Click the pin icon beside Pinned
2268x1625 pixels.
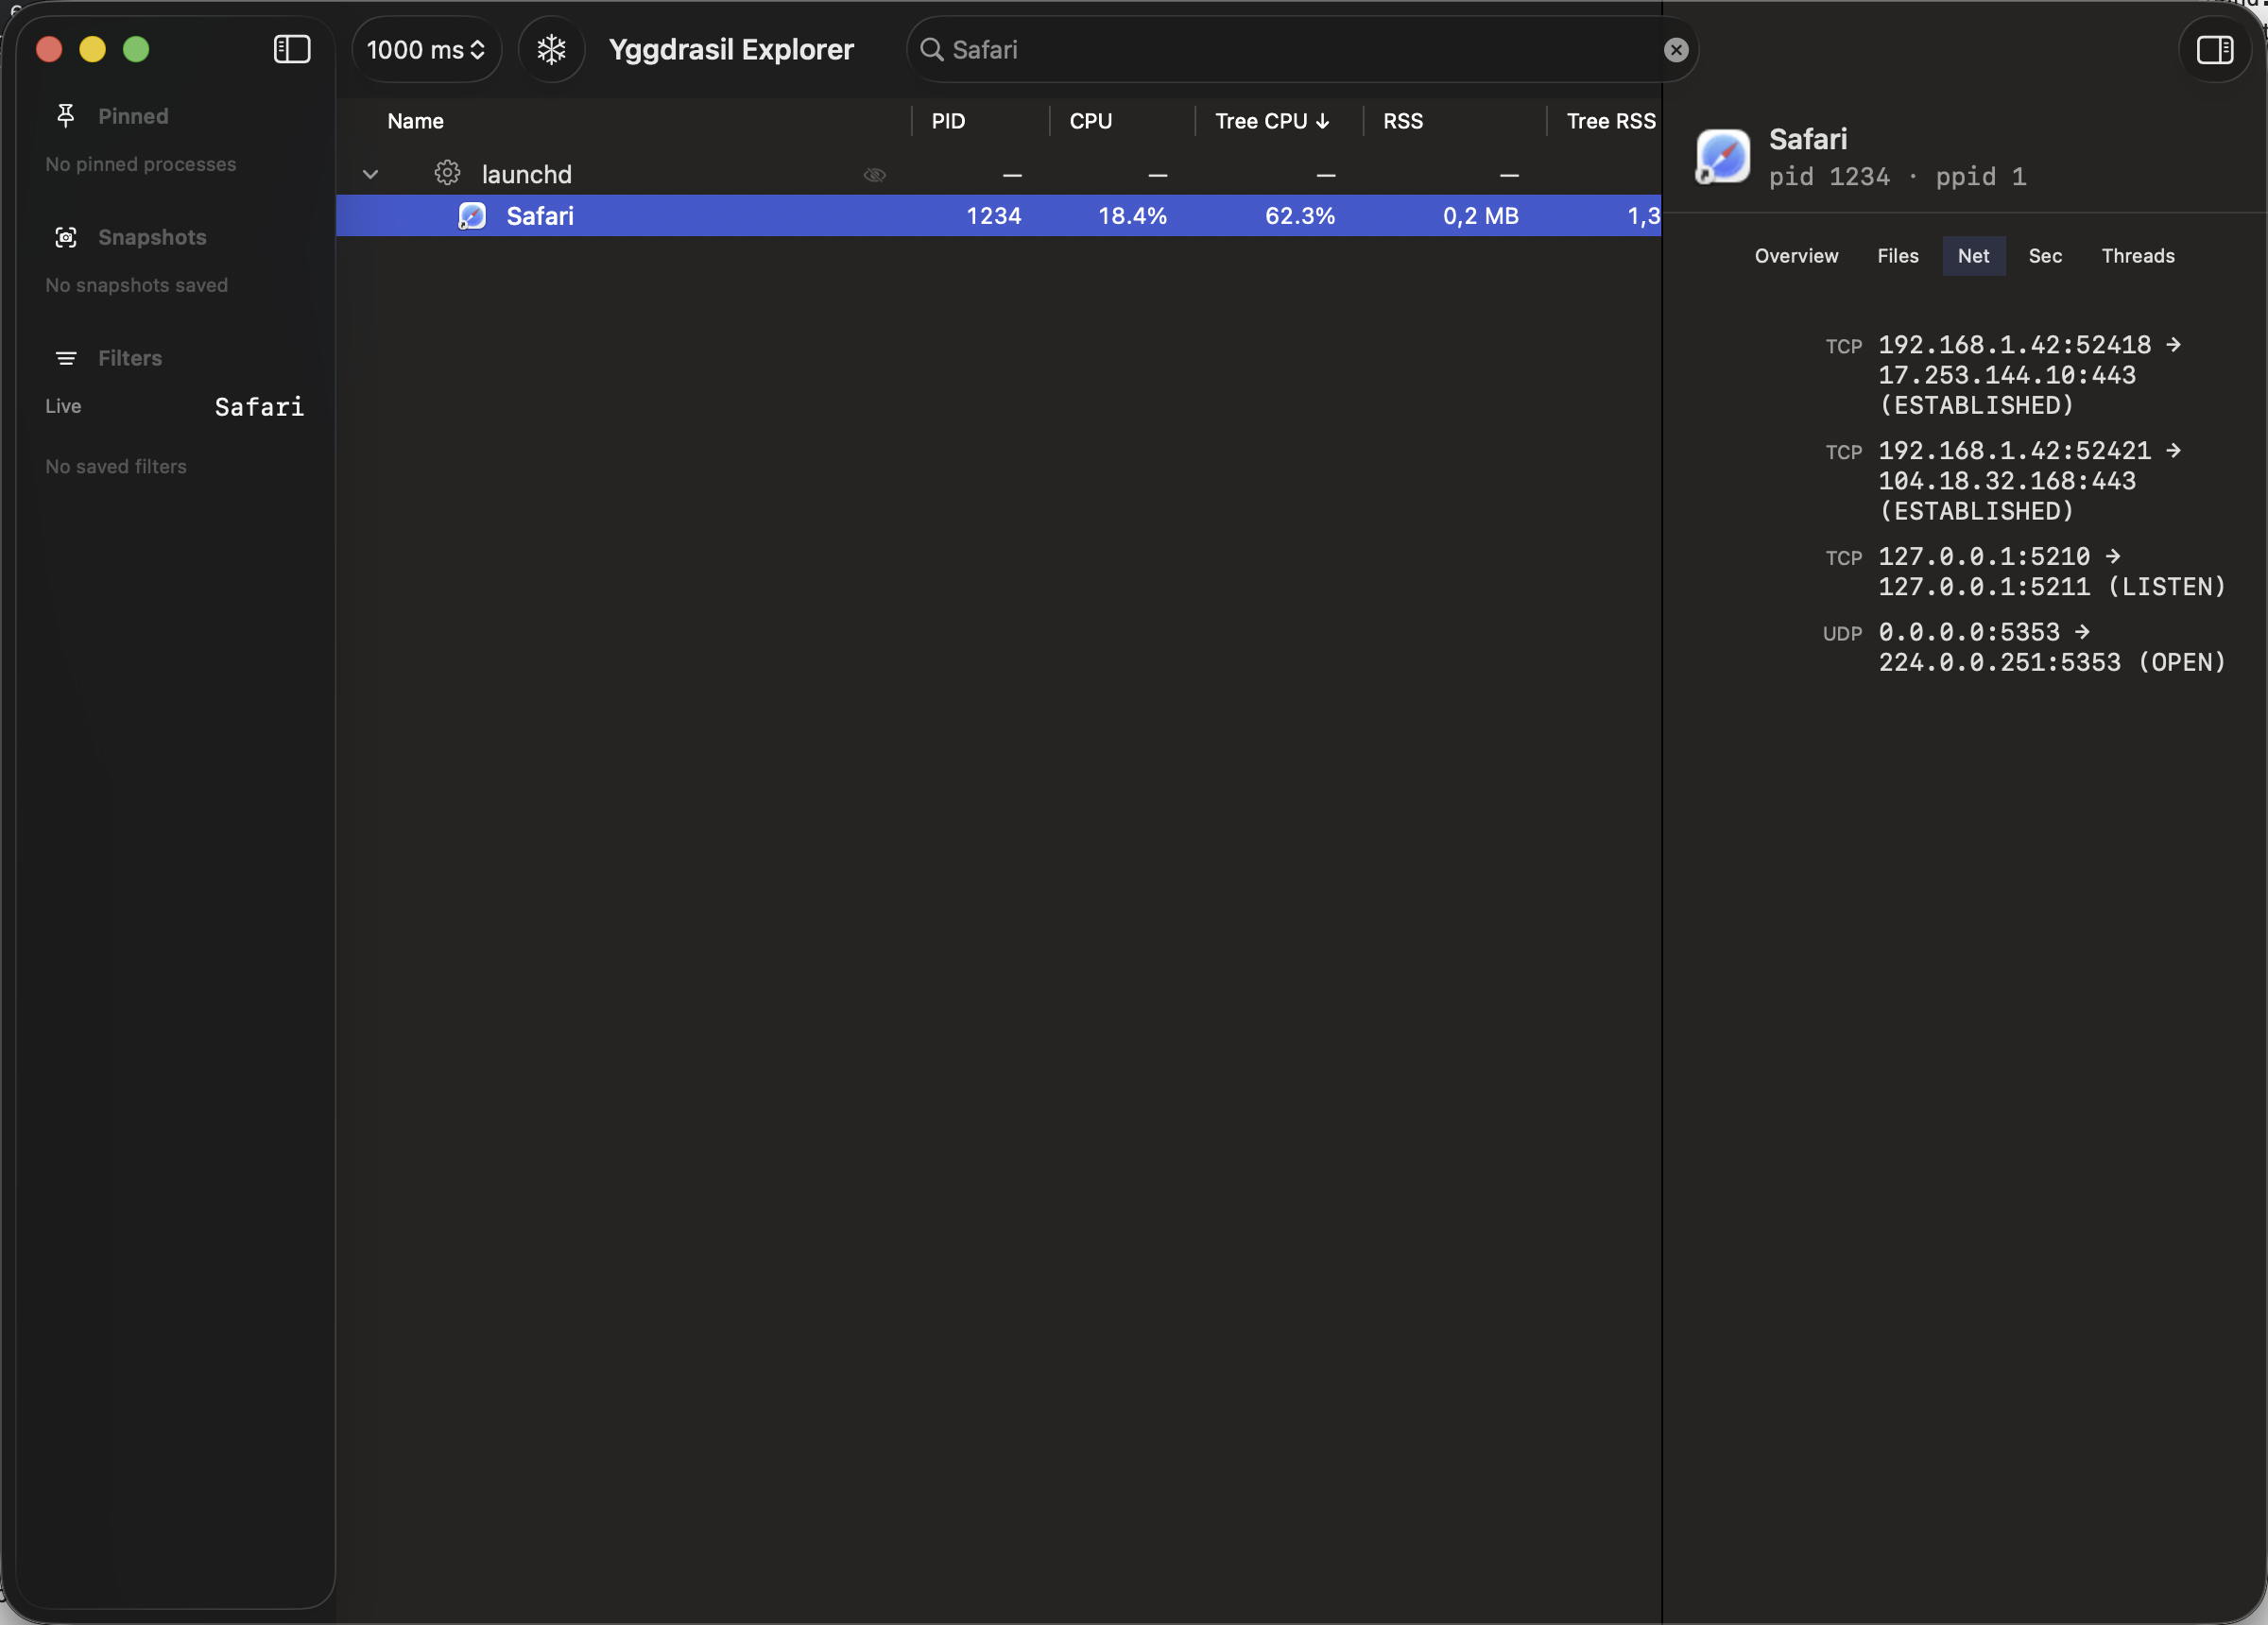coord(66,116)
